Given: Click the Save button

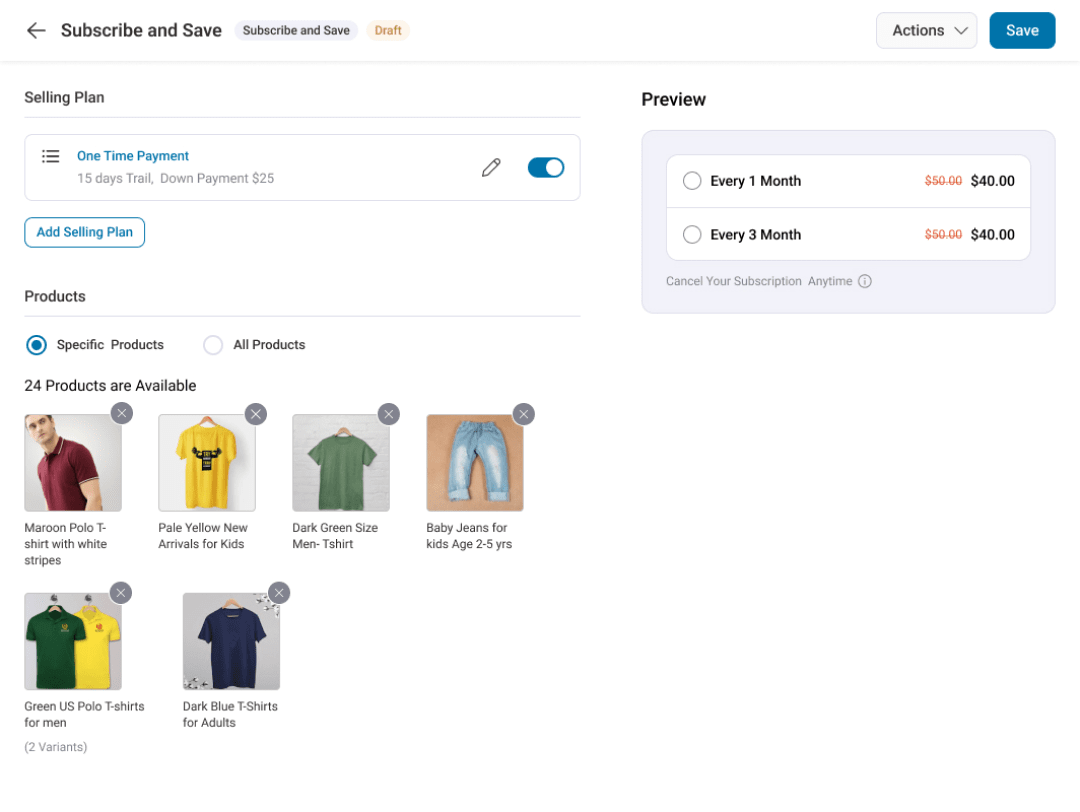Looking at the screenshot, I should coord(1022,30).
